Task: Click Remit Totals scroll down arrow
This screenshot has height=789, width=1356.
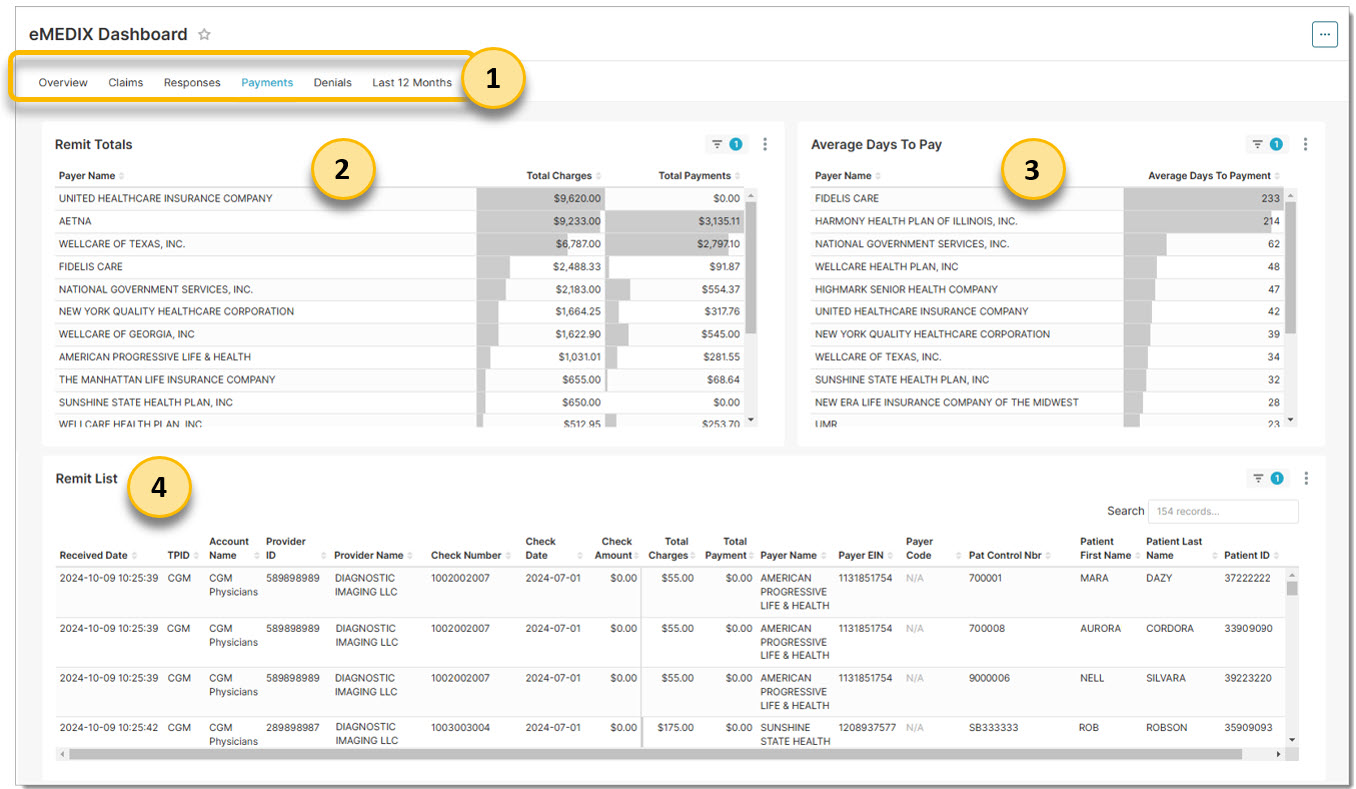Action: 751,420
